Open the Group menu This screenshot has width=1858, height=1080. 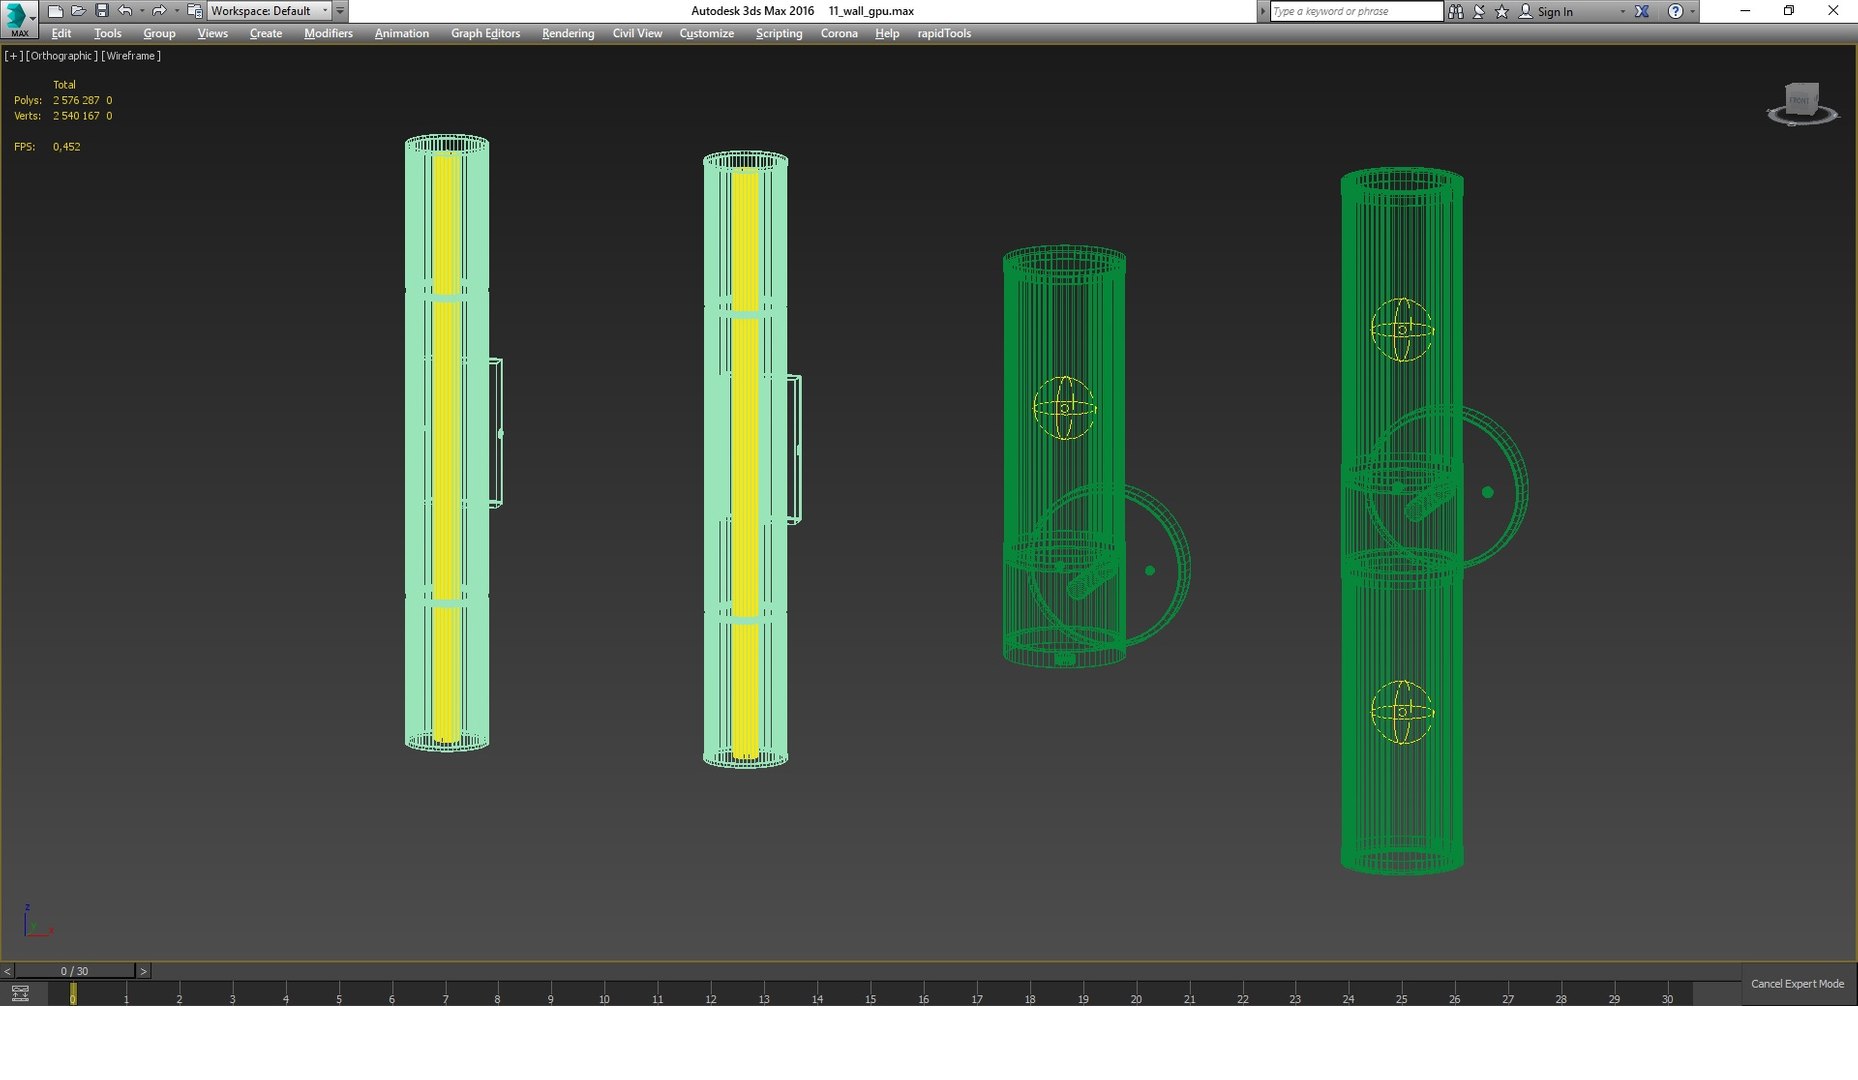tap(159, 33)
